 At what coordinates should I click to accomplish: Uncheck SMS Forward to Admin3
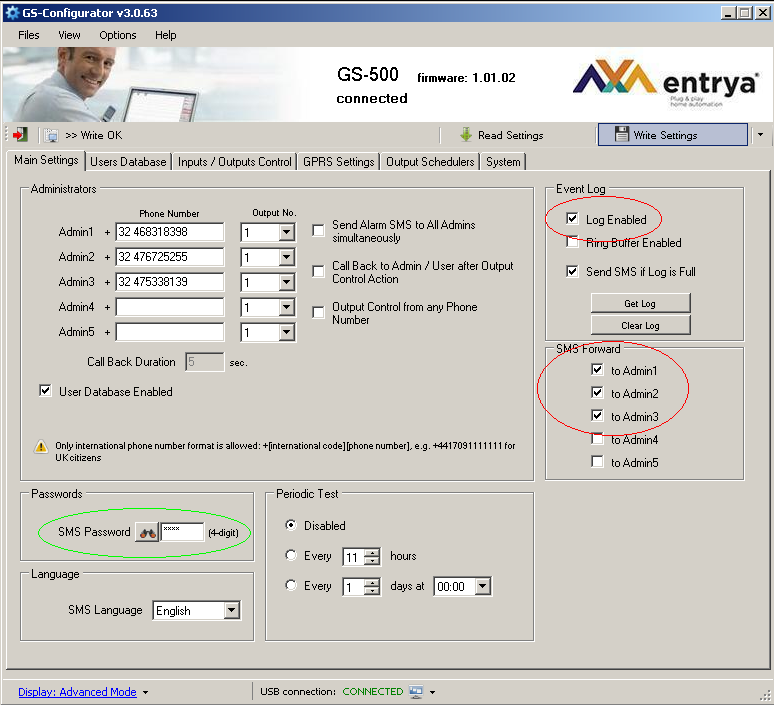point(597,416)
